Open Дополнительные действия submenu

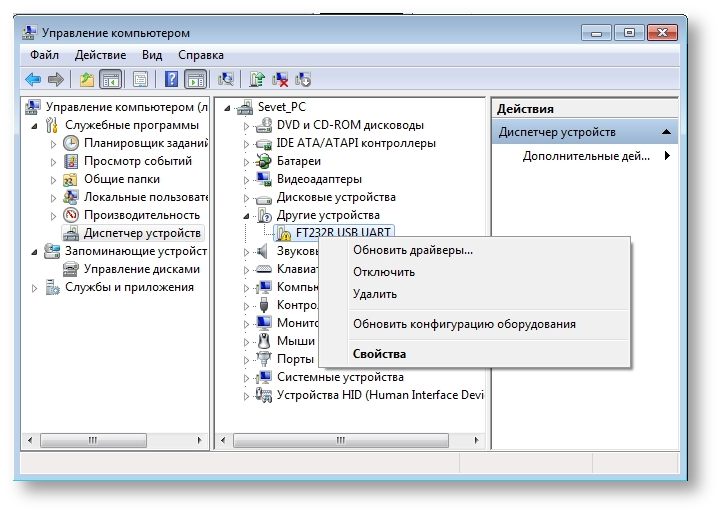[585, 156]
